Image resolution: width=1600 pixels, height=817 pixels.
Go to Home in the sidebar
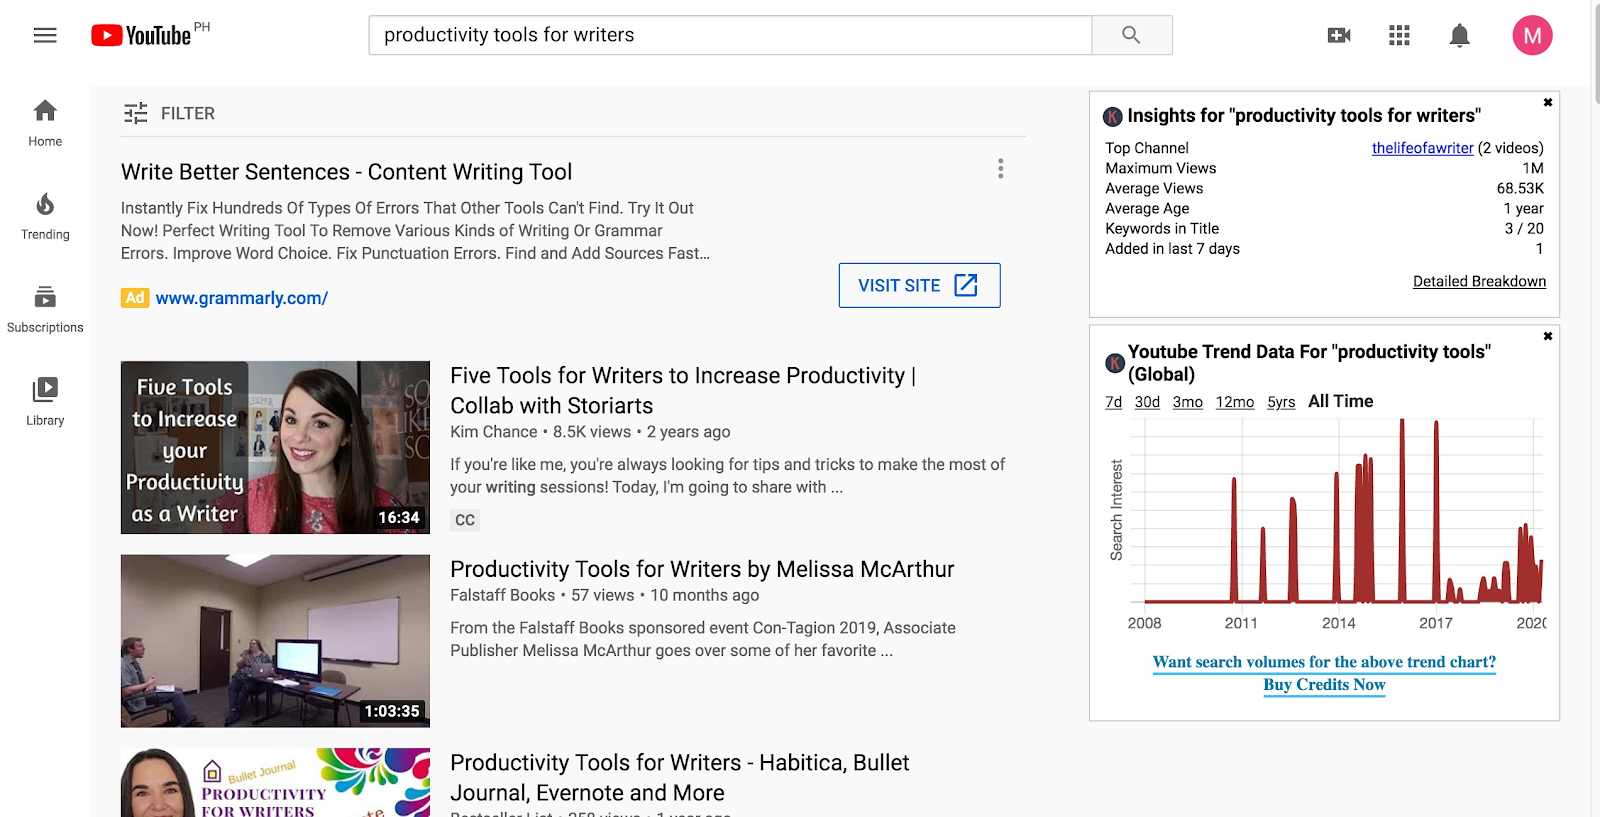[45, 123]
